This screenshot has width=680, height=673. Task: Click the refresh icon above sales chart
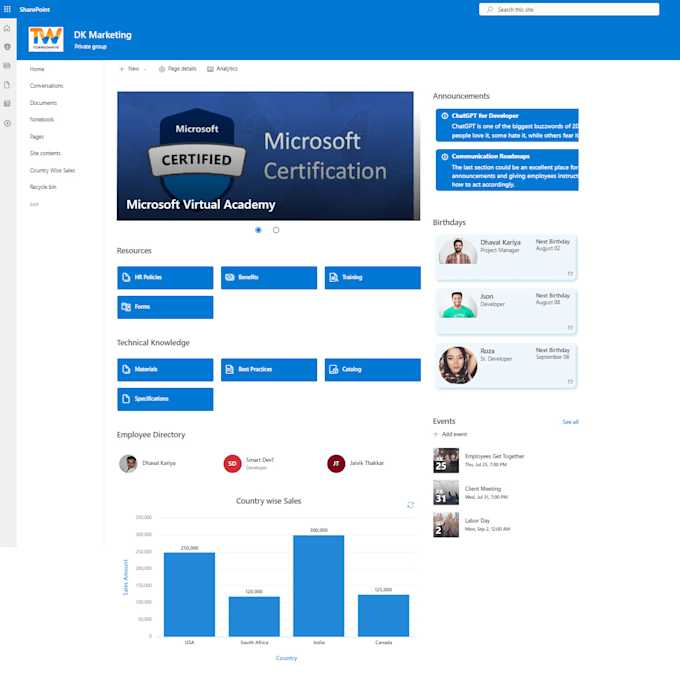point(410,505)
